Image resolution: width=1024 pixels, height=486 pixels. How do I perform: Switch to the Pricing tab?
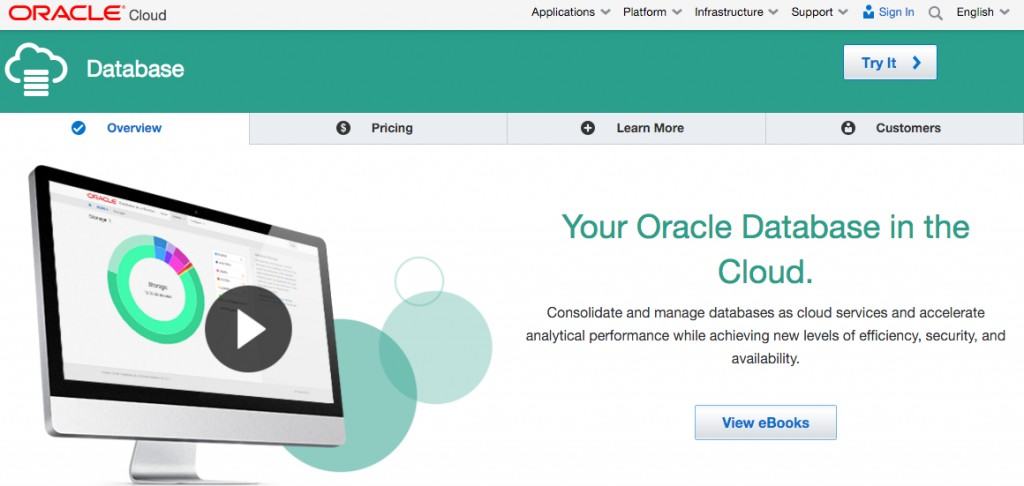click(378, 128)
